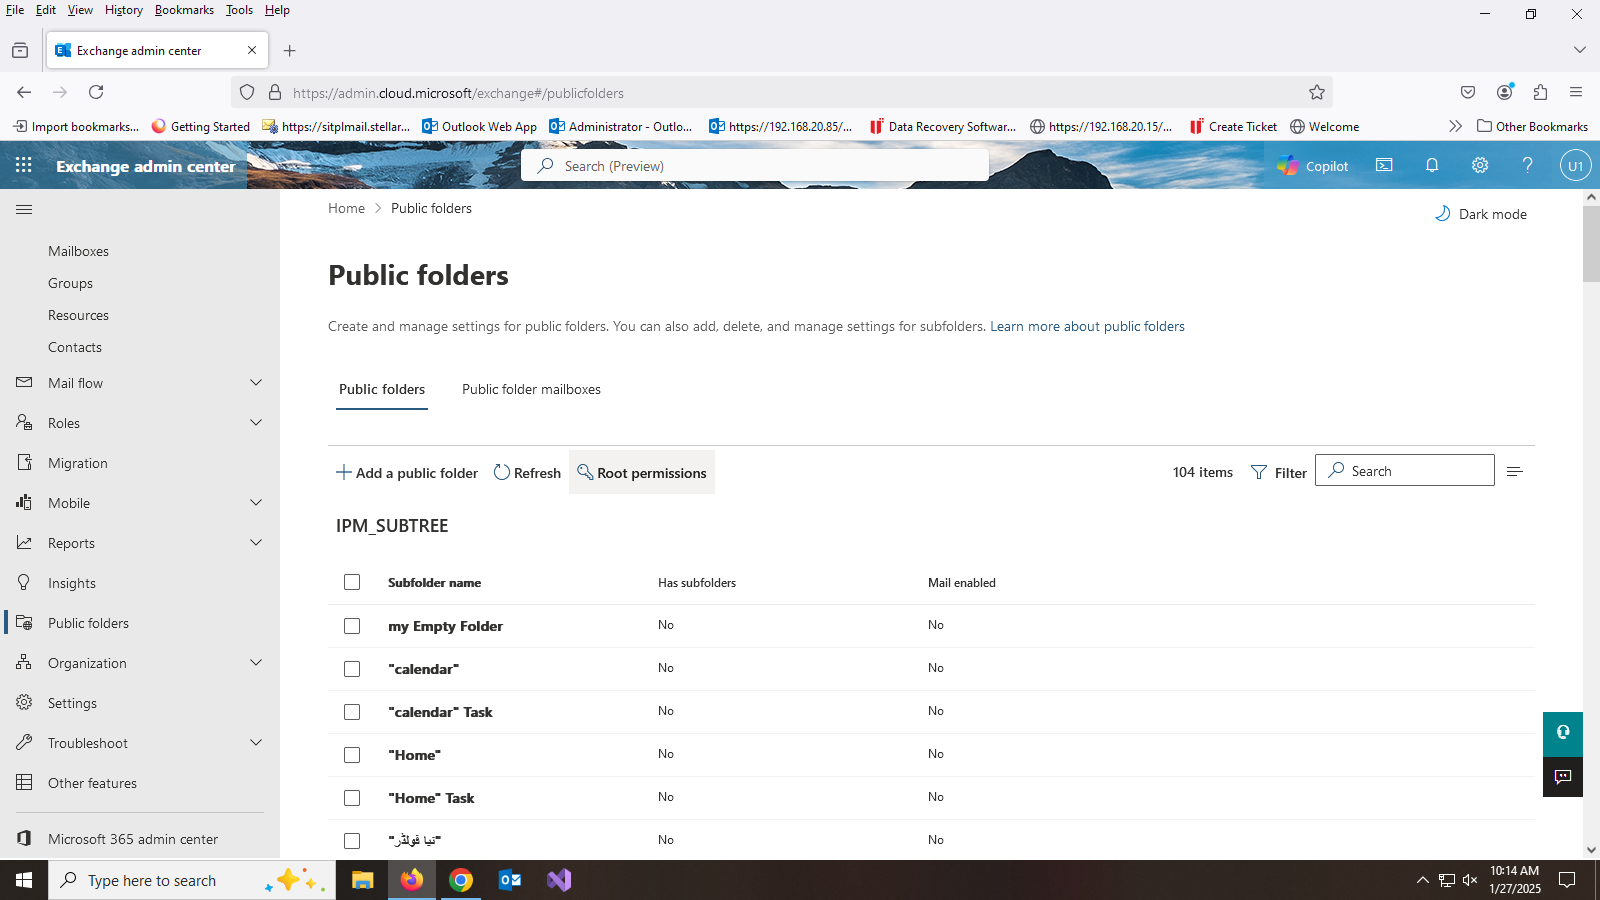Image resolution: width=1600 pixels, height=900 pixels.
Task: Open the teal help assistant icon
Action: coord(1563,733)
